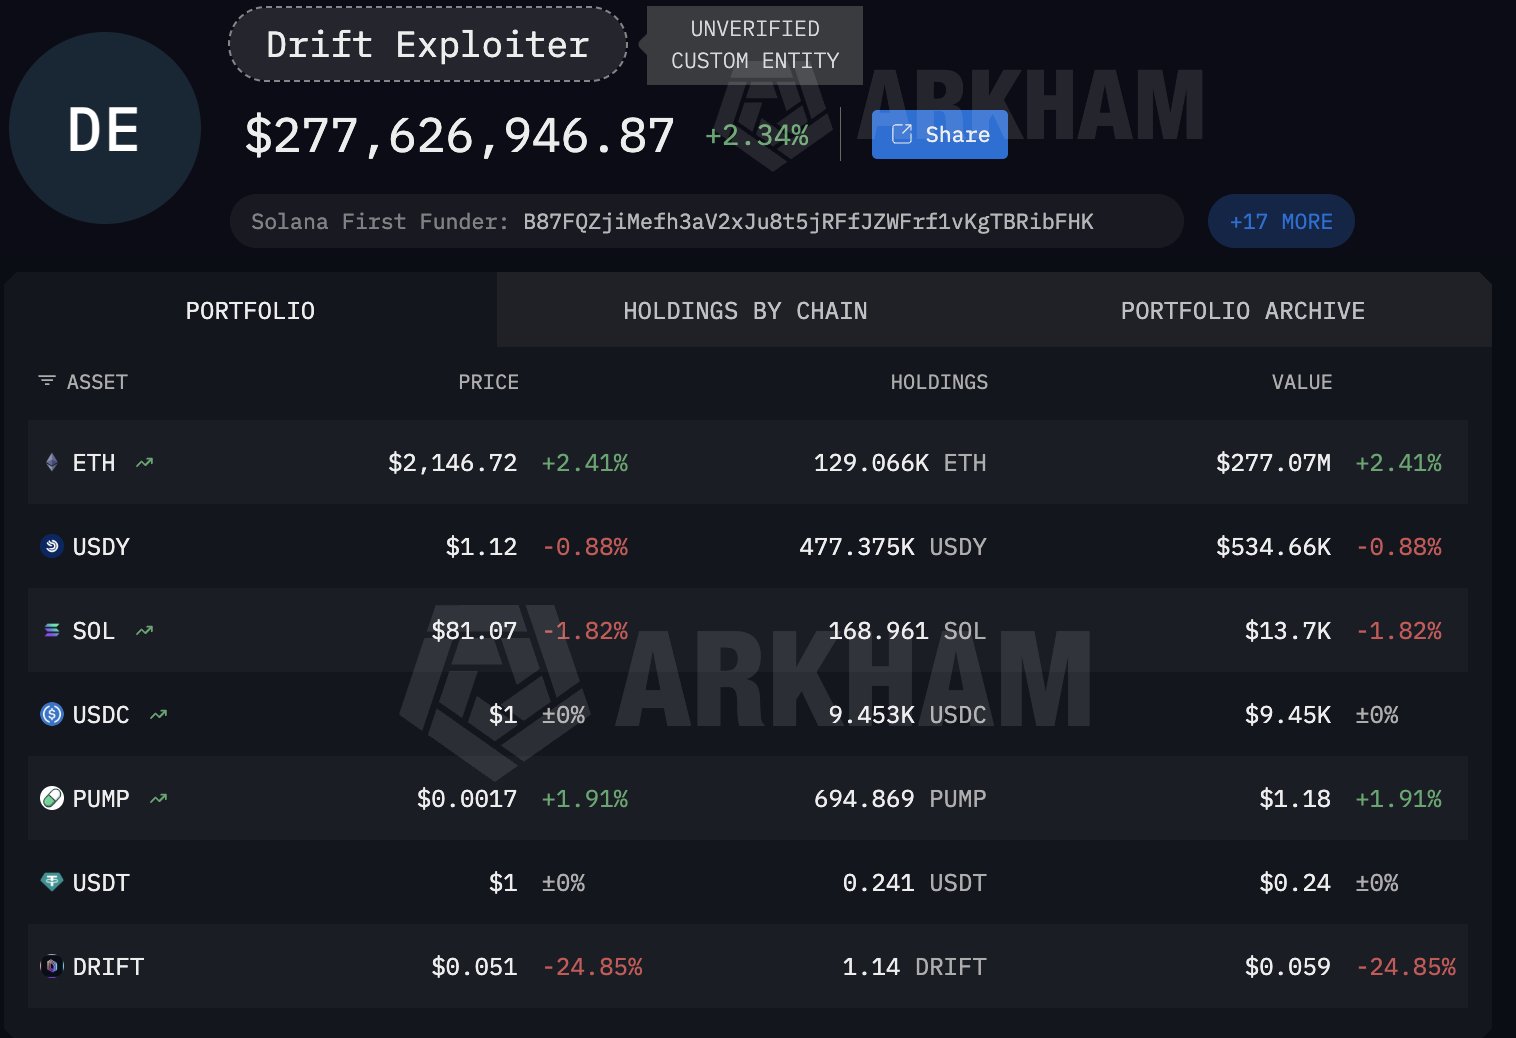This screenshot has height=1038, width=1516.
Task: Click the Ethereum logo icon beside ETH
Action: tap(52, 463)
